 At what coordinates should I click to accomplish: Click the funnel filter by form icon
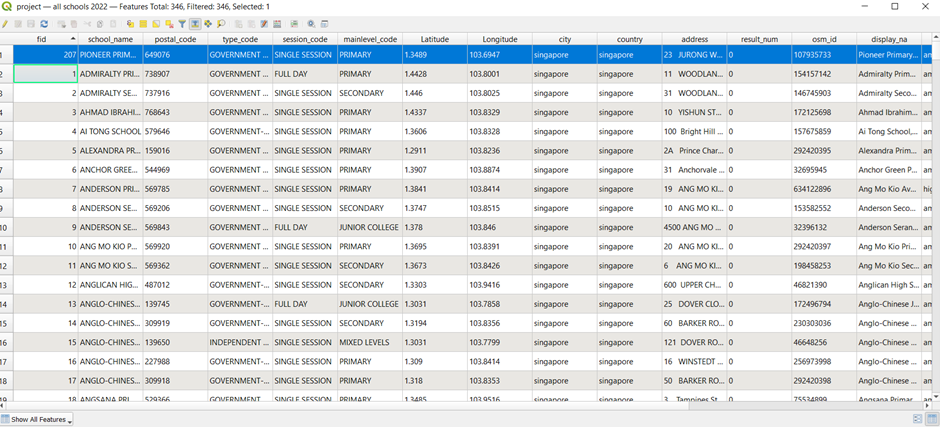tap(182, 24)
